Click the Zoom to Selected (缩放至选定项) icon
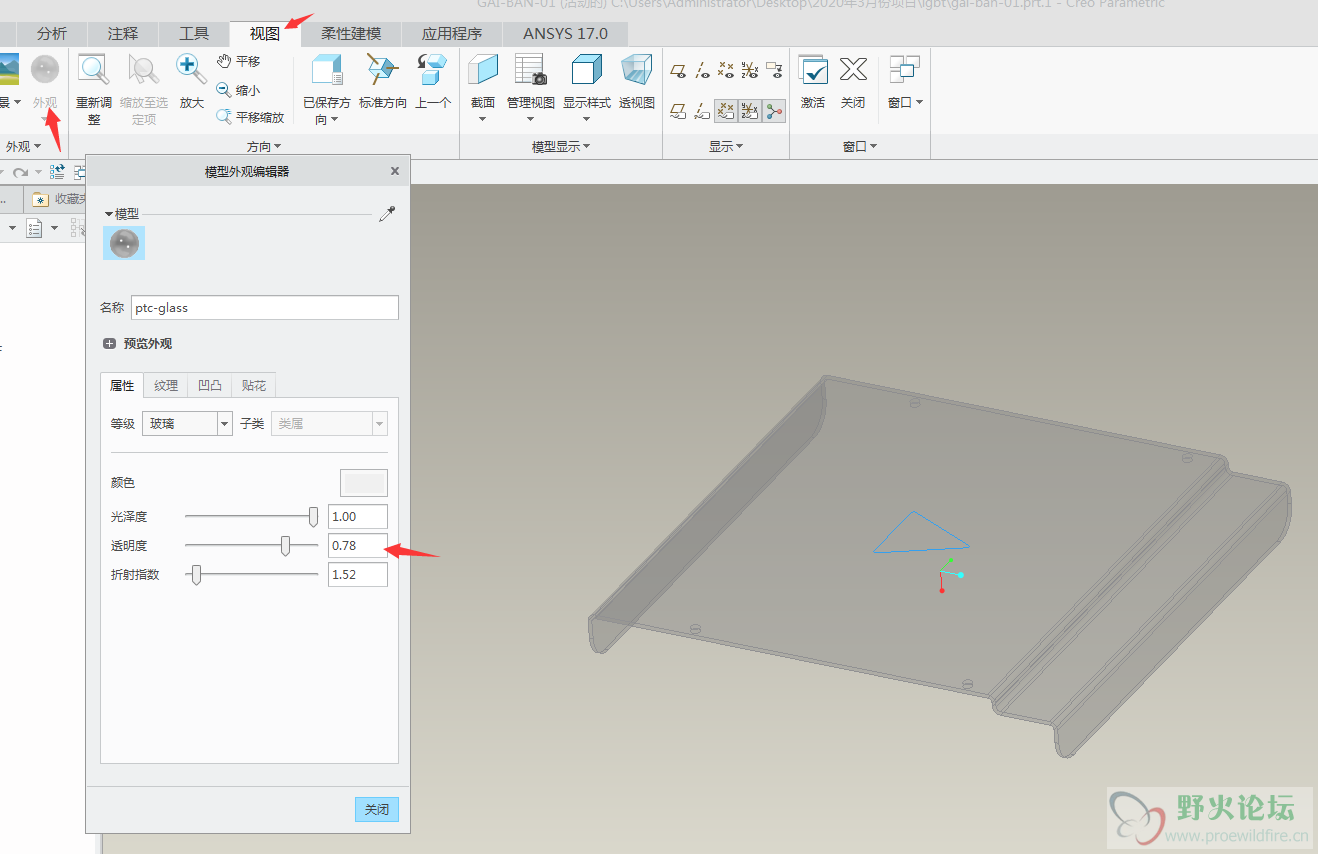This screenshot has height=854, width=1318. coord(144,70)
